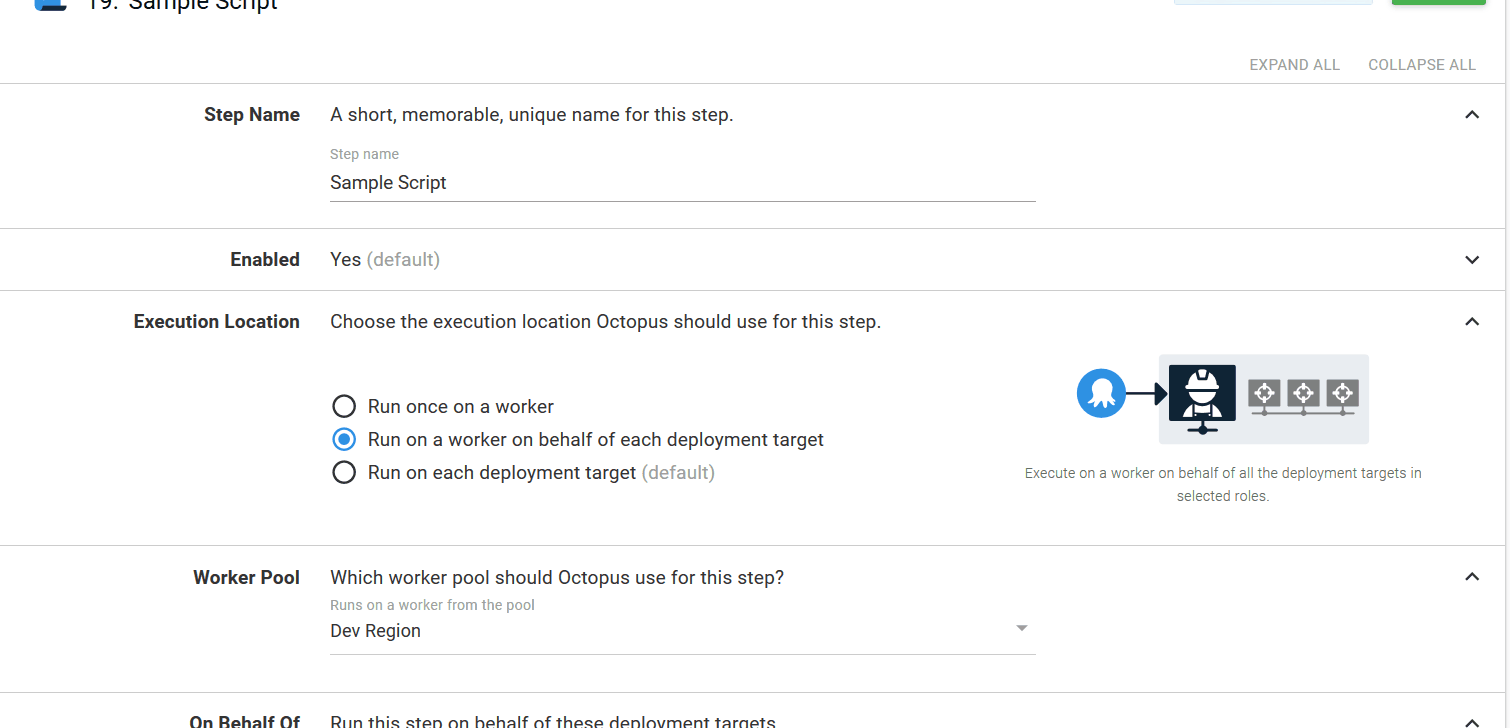Collapse the Step Name section
The height and width of the screenshot is (728, 1510).
tap(1472, 114)
